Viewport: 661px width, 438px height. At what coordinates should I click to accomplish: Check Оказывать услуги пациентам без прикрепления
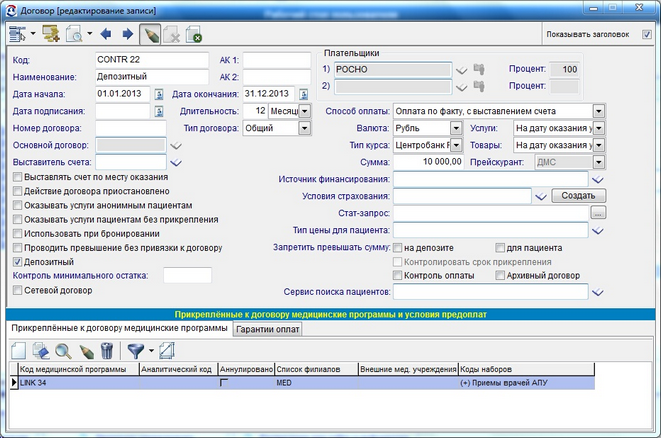[x=17, y=219]
